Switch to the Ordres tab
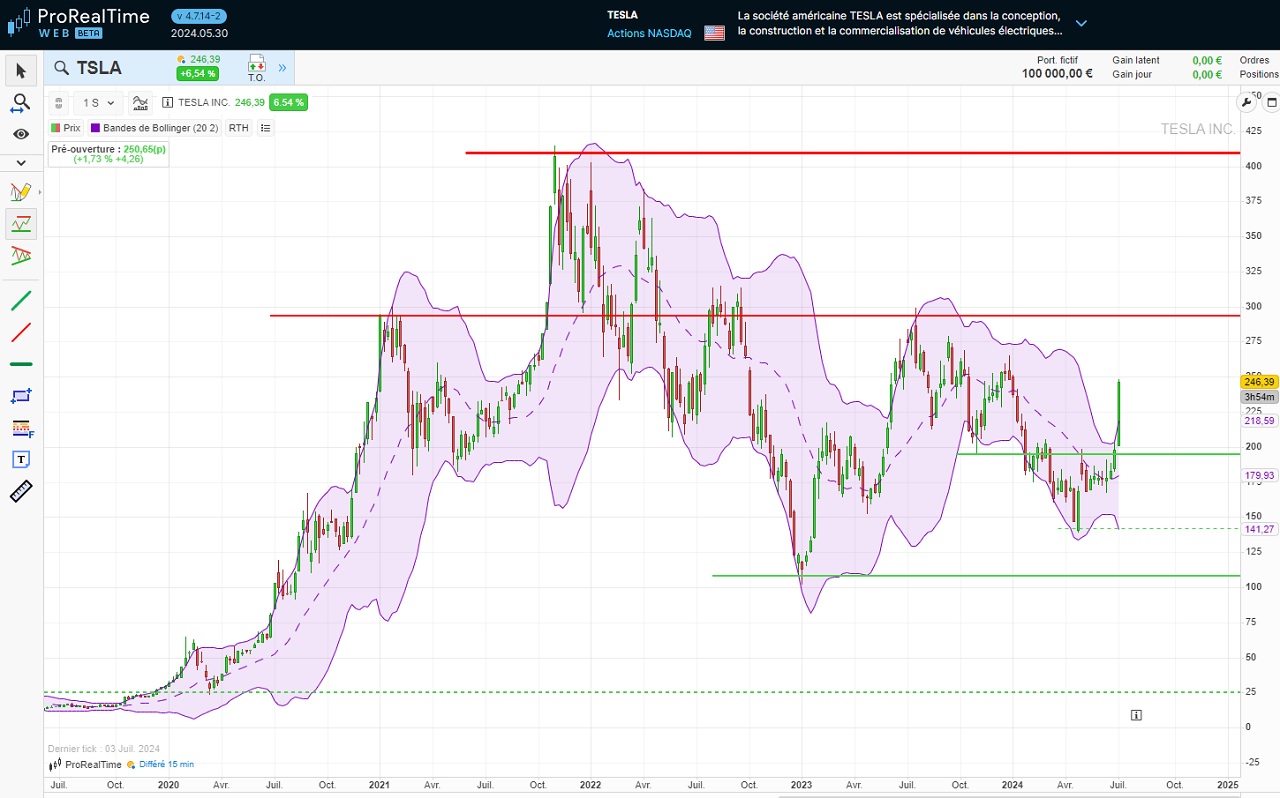1280x798 pixels. [x=1256, y=60]
